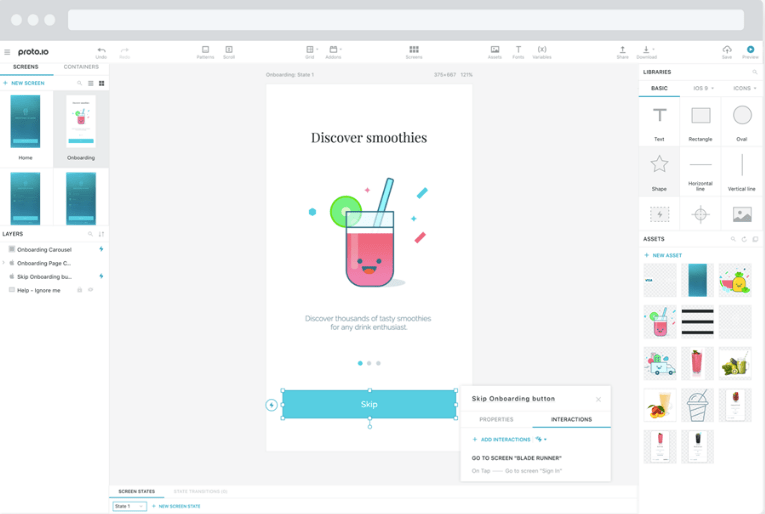
Task: Select the Screen States tab
Action: 137,492
